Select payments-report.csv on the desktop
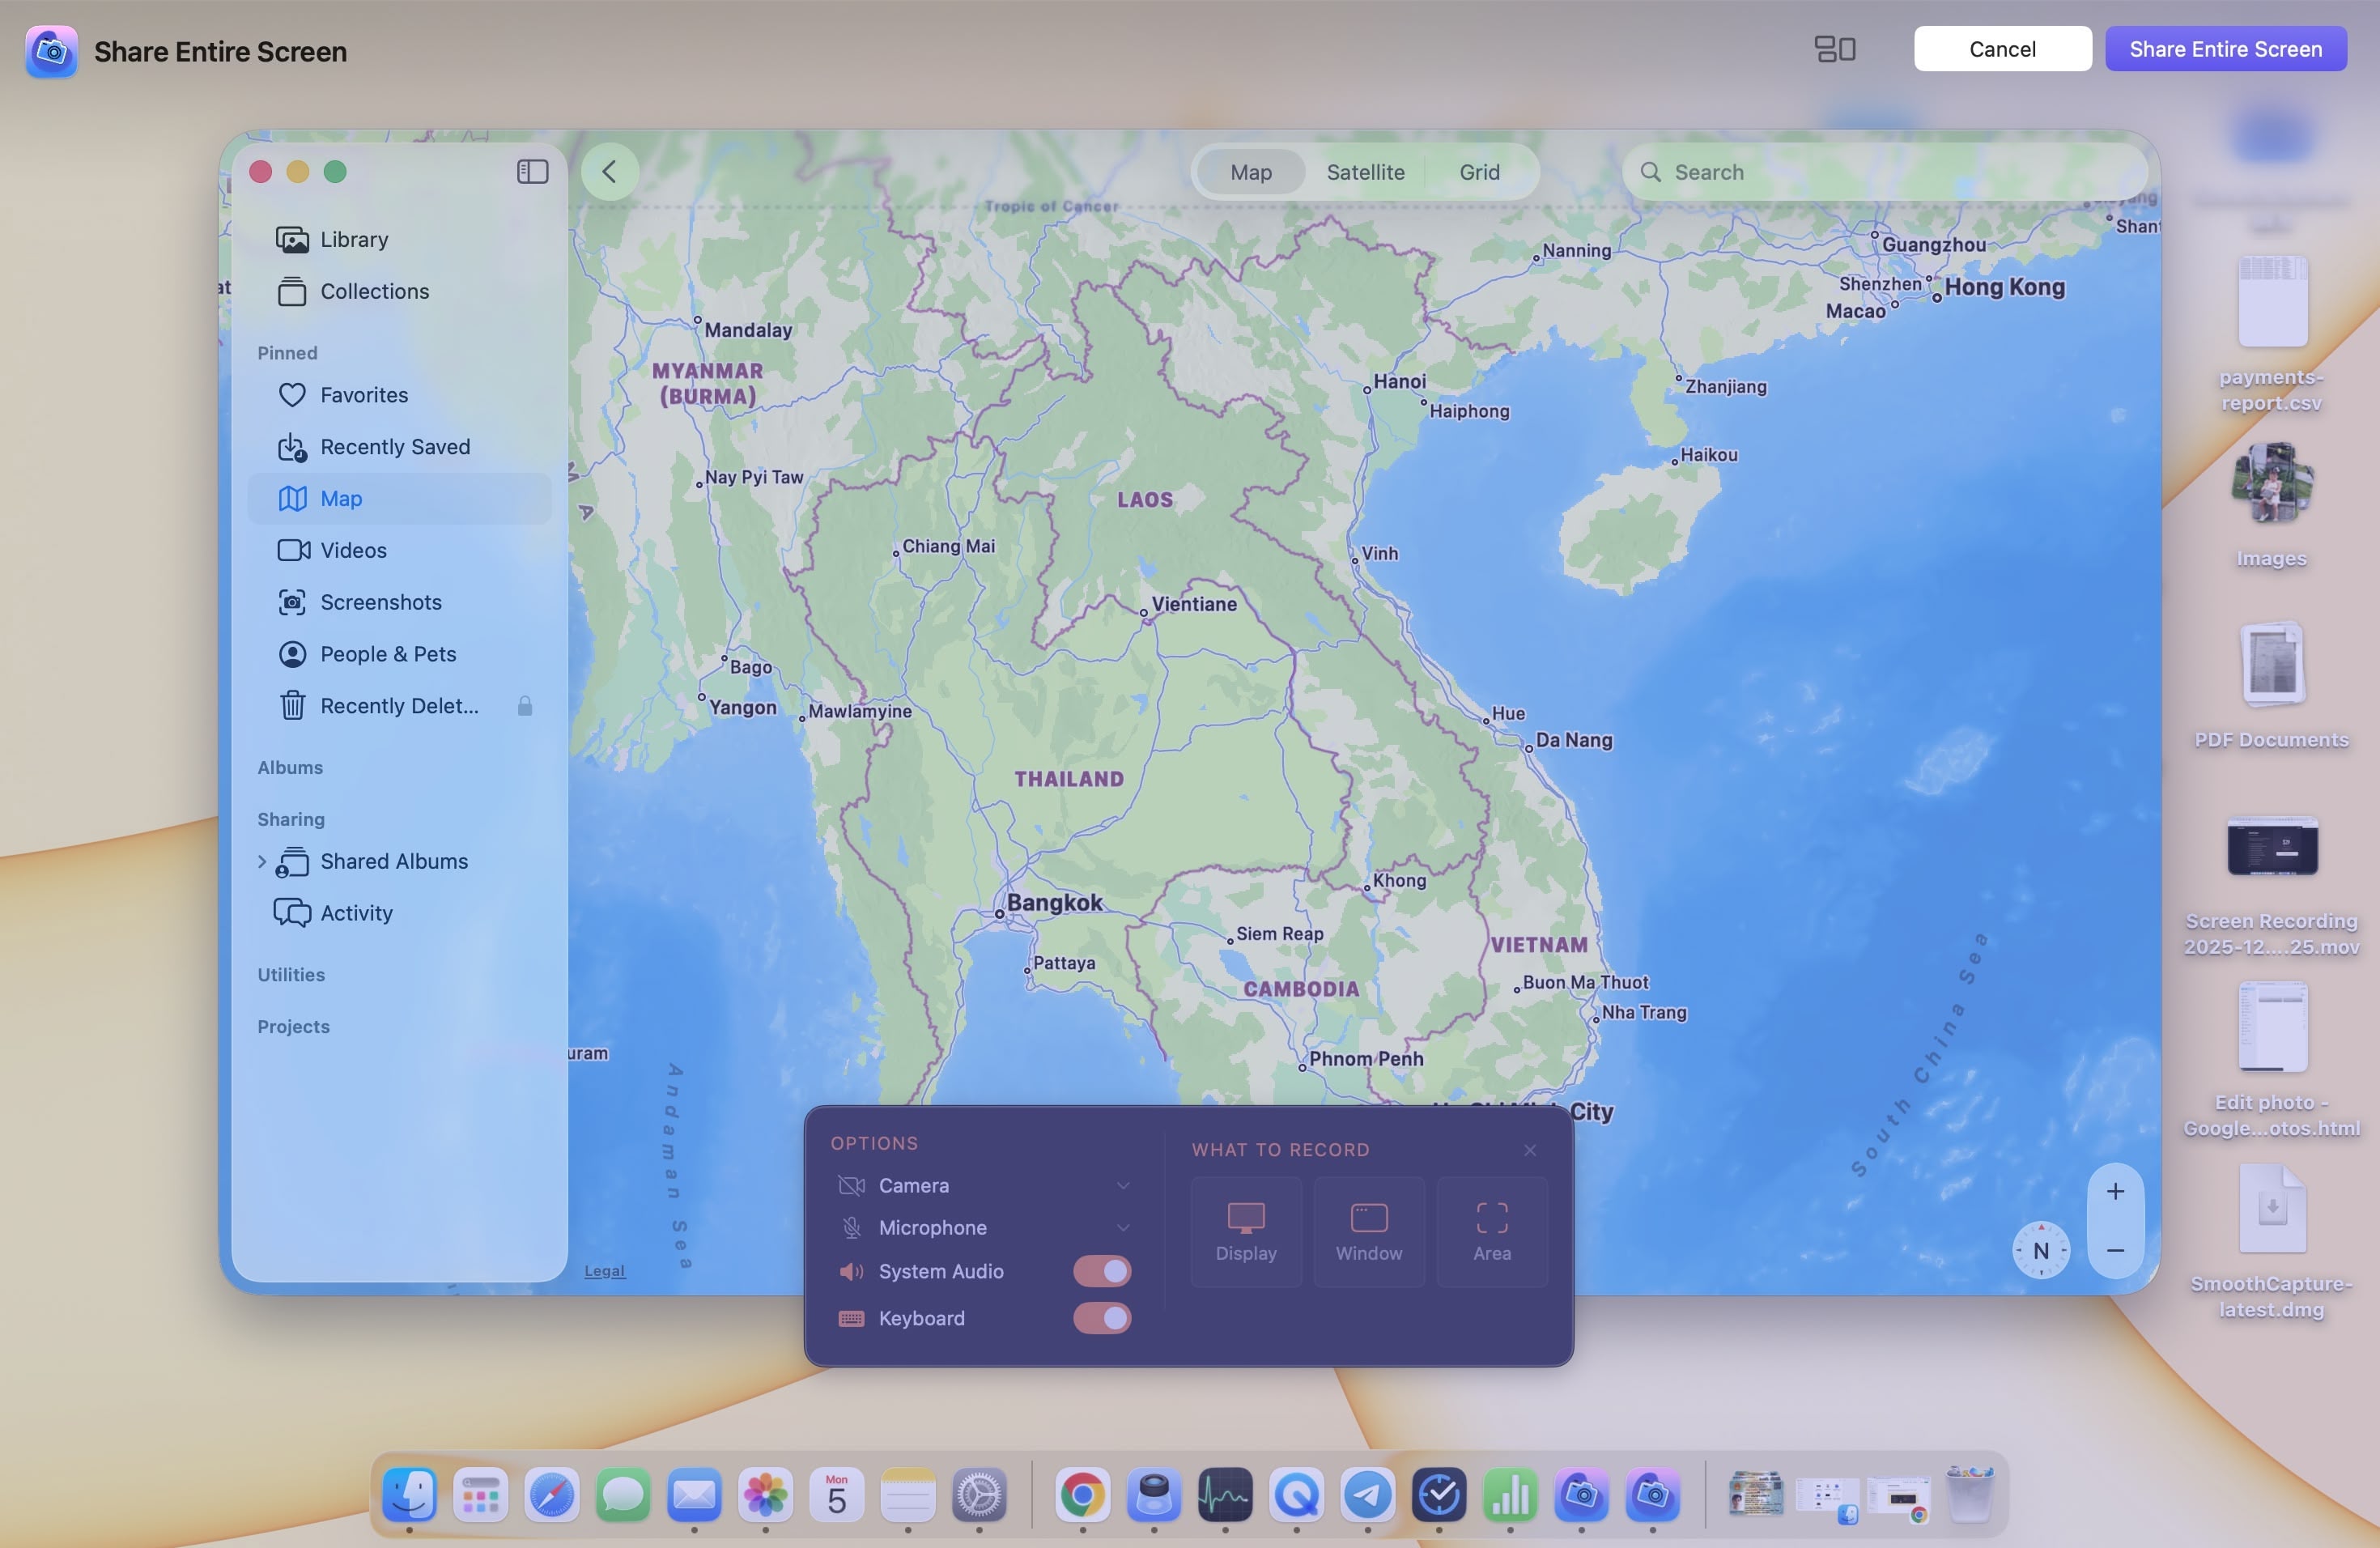This screenshot has height=1548, width=2380. pos(2271,335)
